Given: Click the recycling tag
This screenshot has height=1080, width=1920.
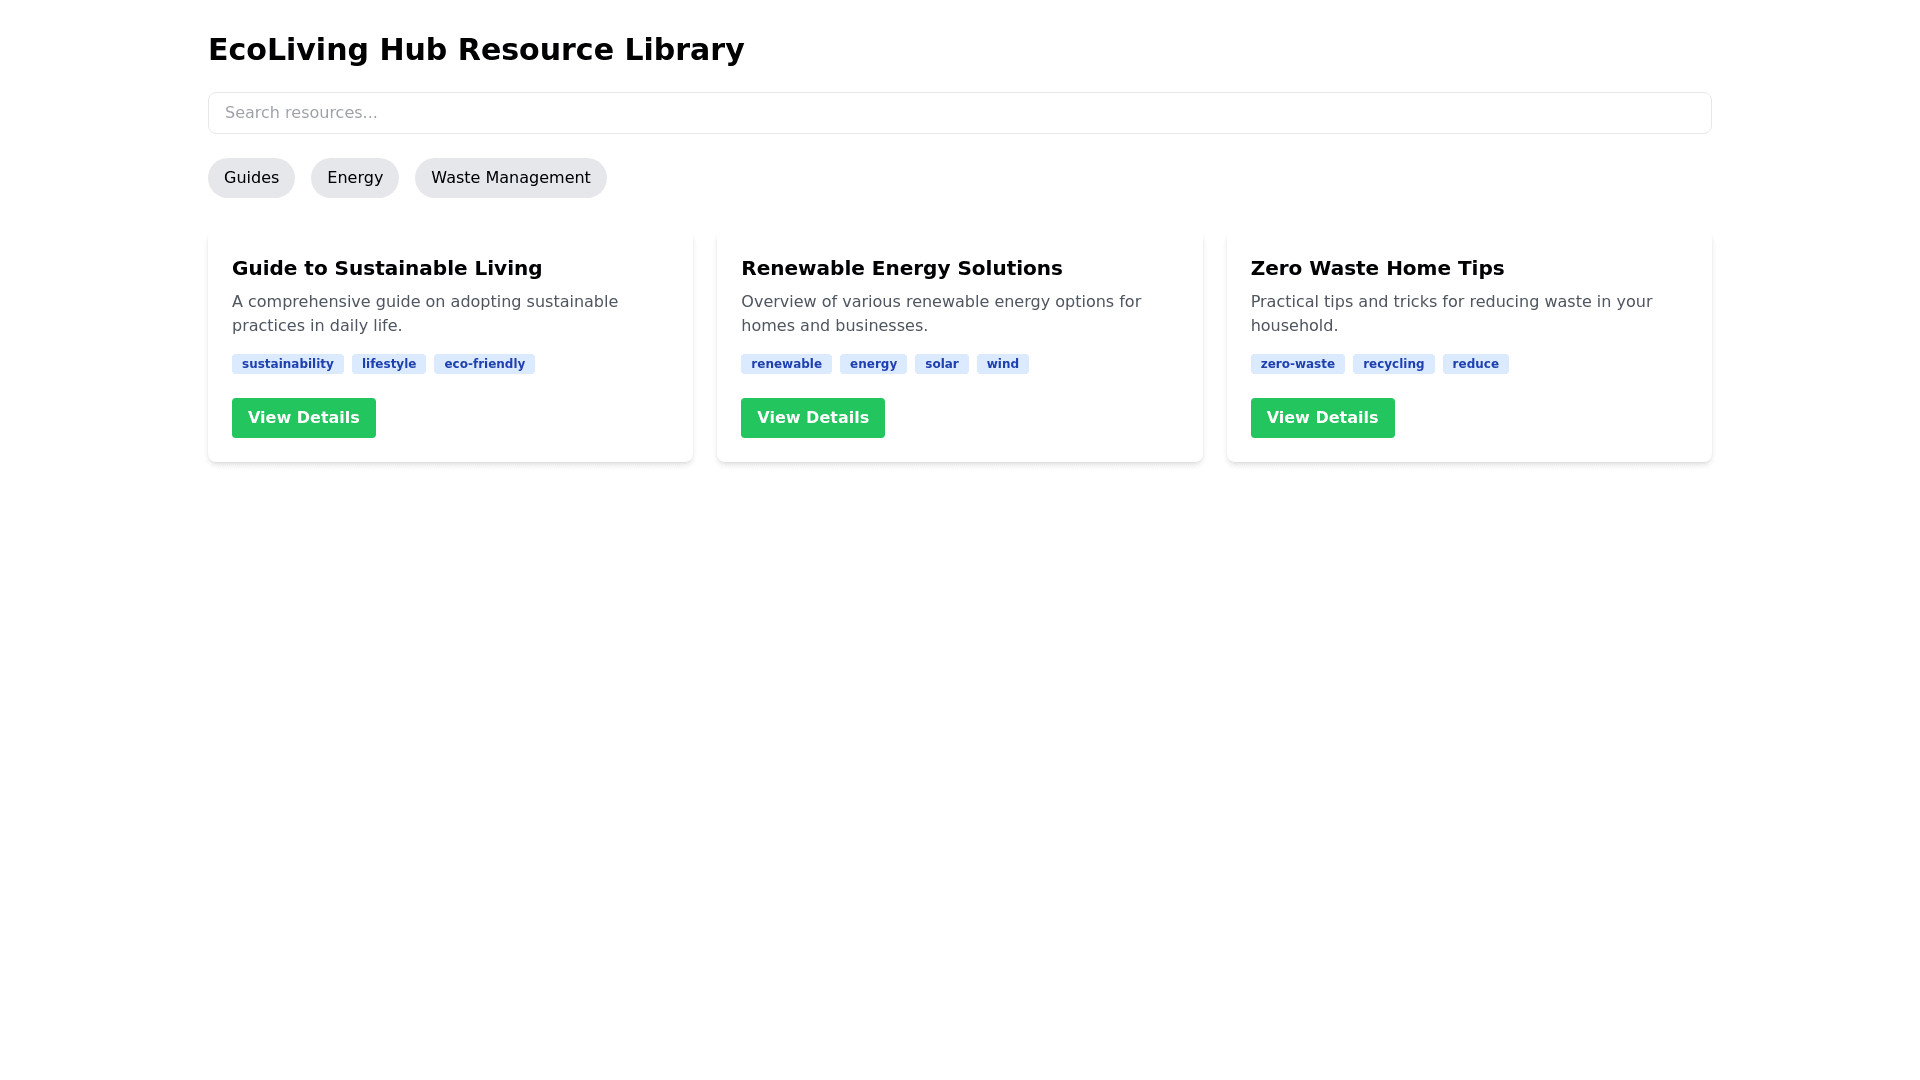Looking at the screenshot, I should [1393, 364].
